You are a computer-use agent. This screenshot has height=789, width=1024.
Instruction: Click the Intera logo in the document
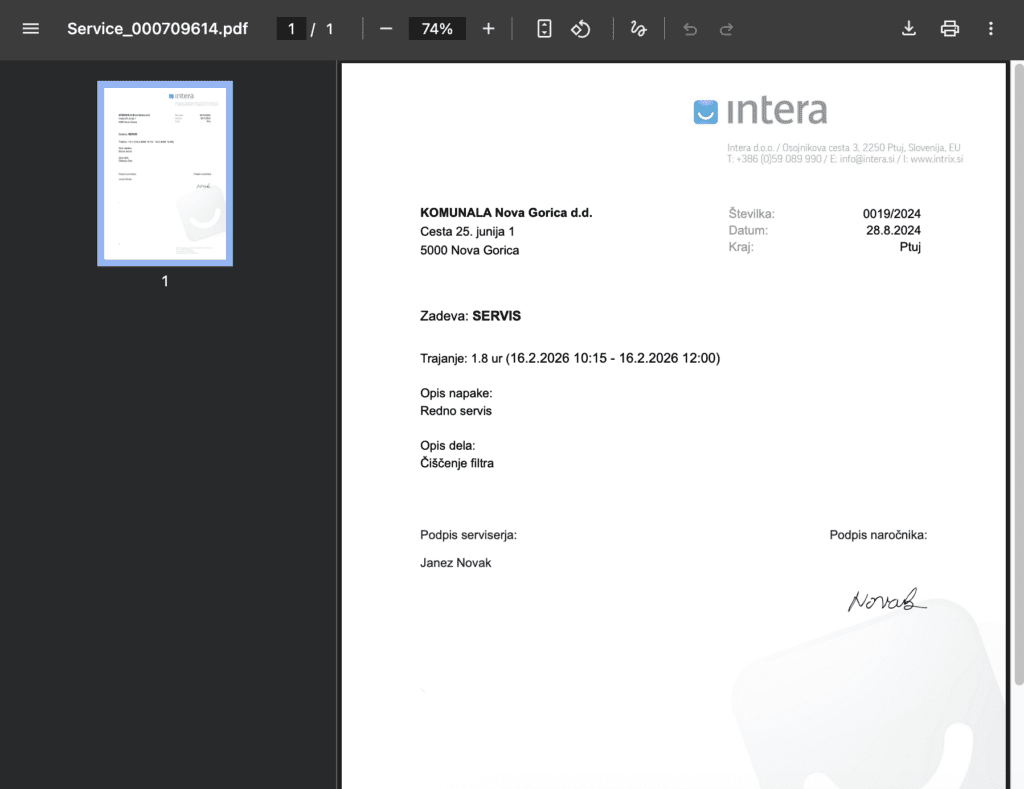pos(760,111)
